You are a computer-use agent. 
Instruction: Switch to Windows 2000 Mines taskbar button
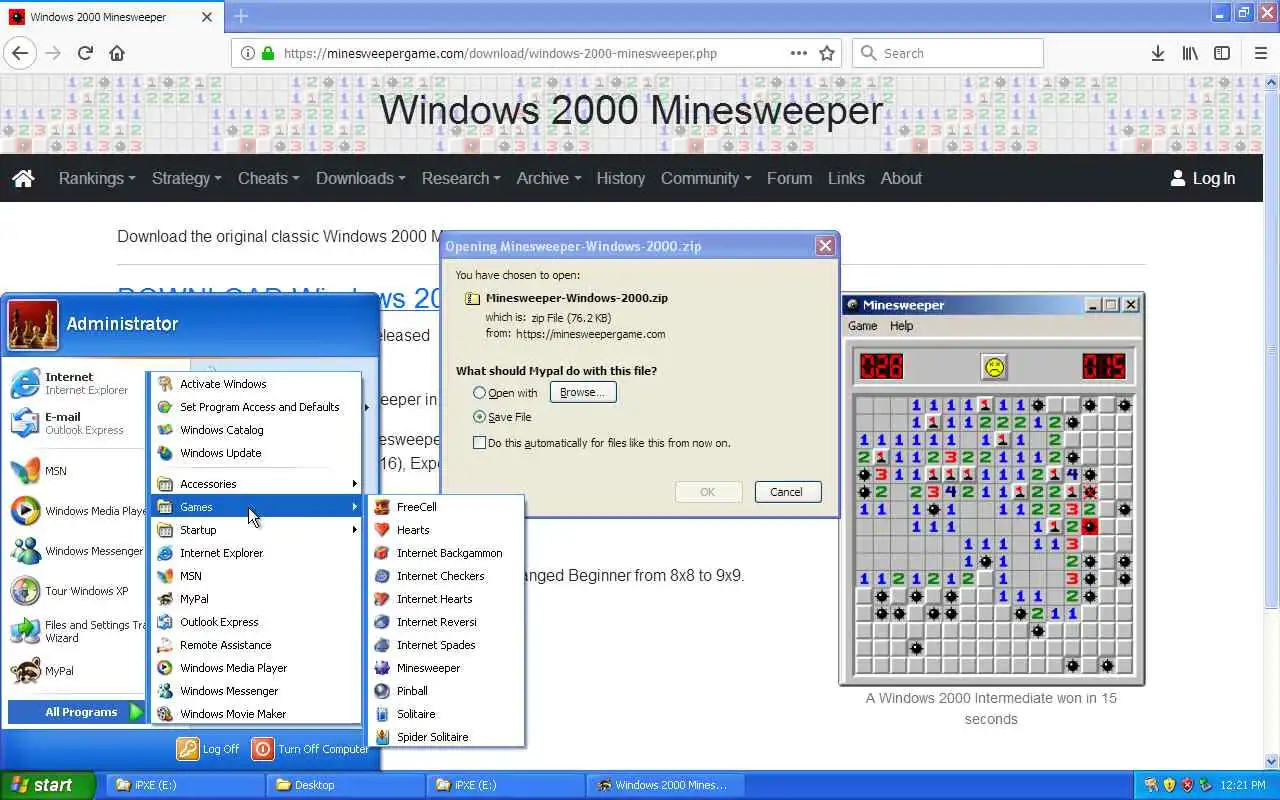(665, 785)
